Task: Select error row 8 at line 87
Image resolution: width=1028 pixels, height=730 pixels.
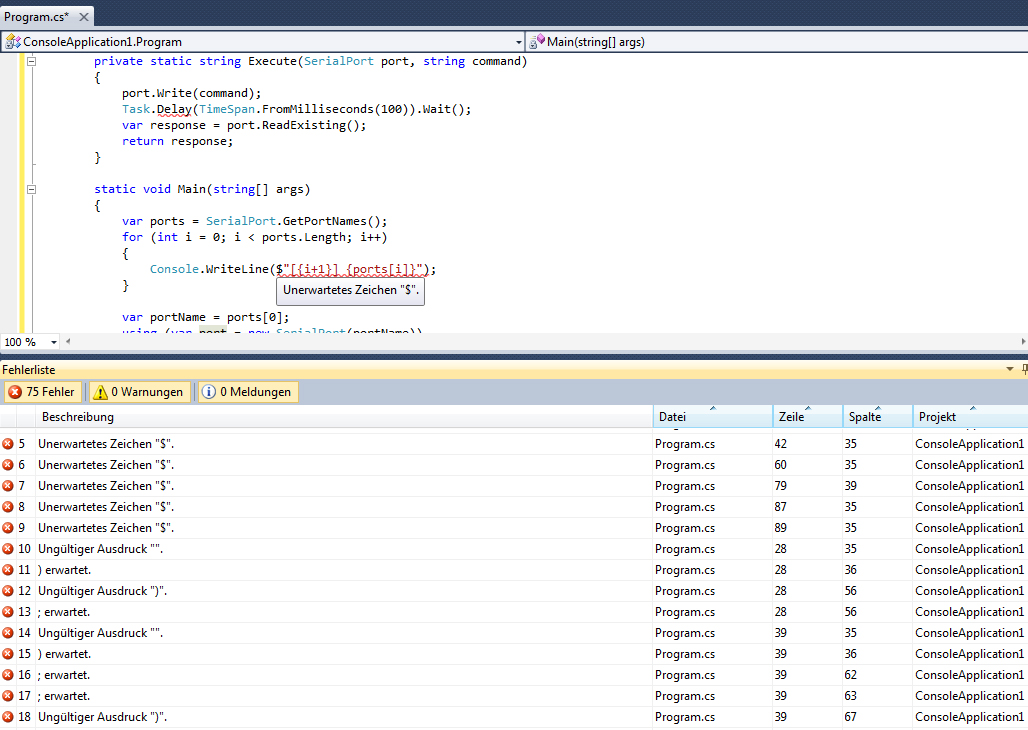Action: tap(514, 507)
